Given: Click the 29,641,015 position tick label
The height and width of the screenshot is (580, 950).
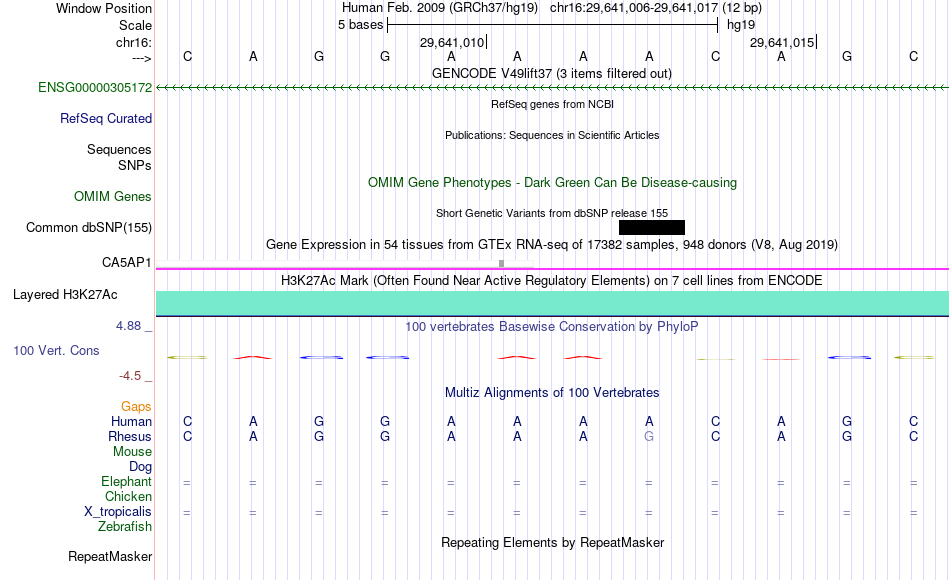Looking at the screenshot, I should [x=782, y=42].
